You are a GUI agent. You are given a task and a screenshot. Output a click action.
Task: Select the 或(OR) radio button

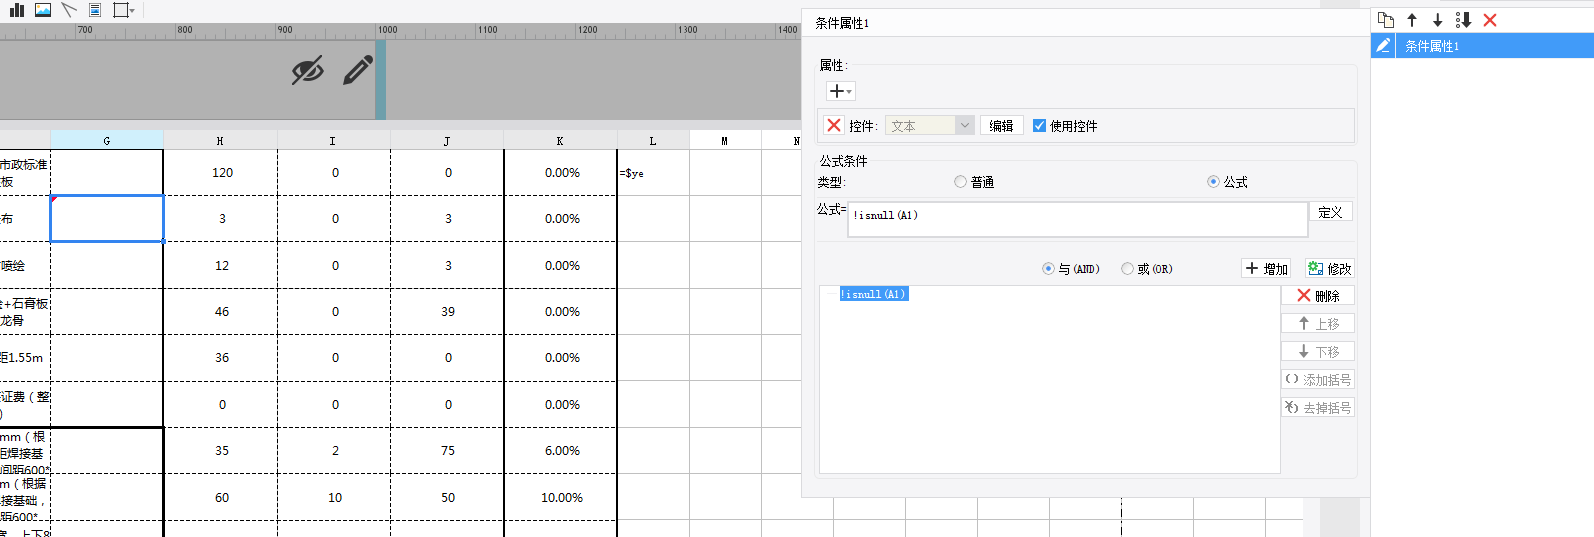1127,269
